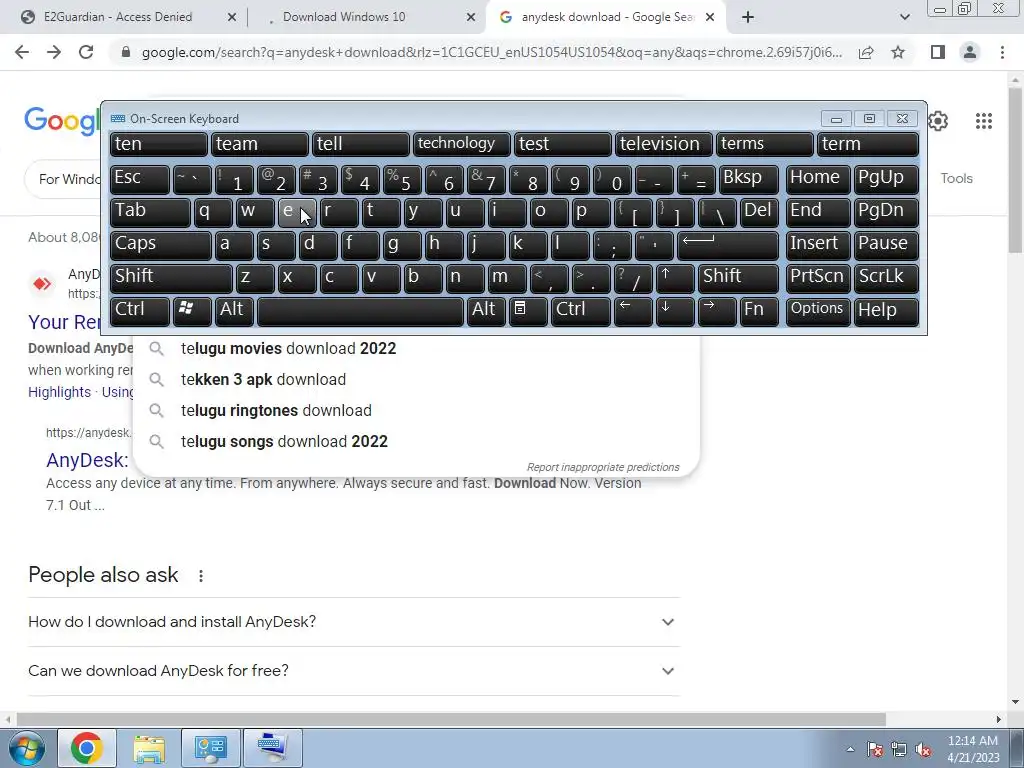
Task: Switch to Download Windows 10 tab
Action: tap(344, 17)
